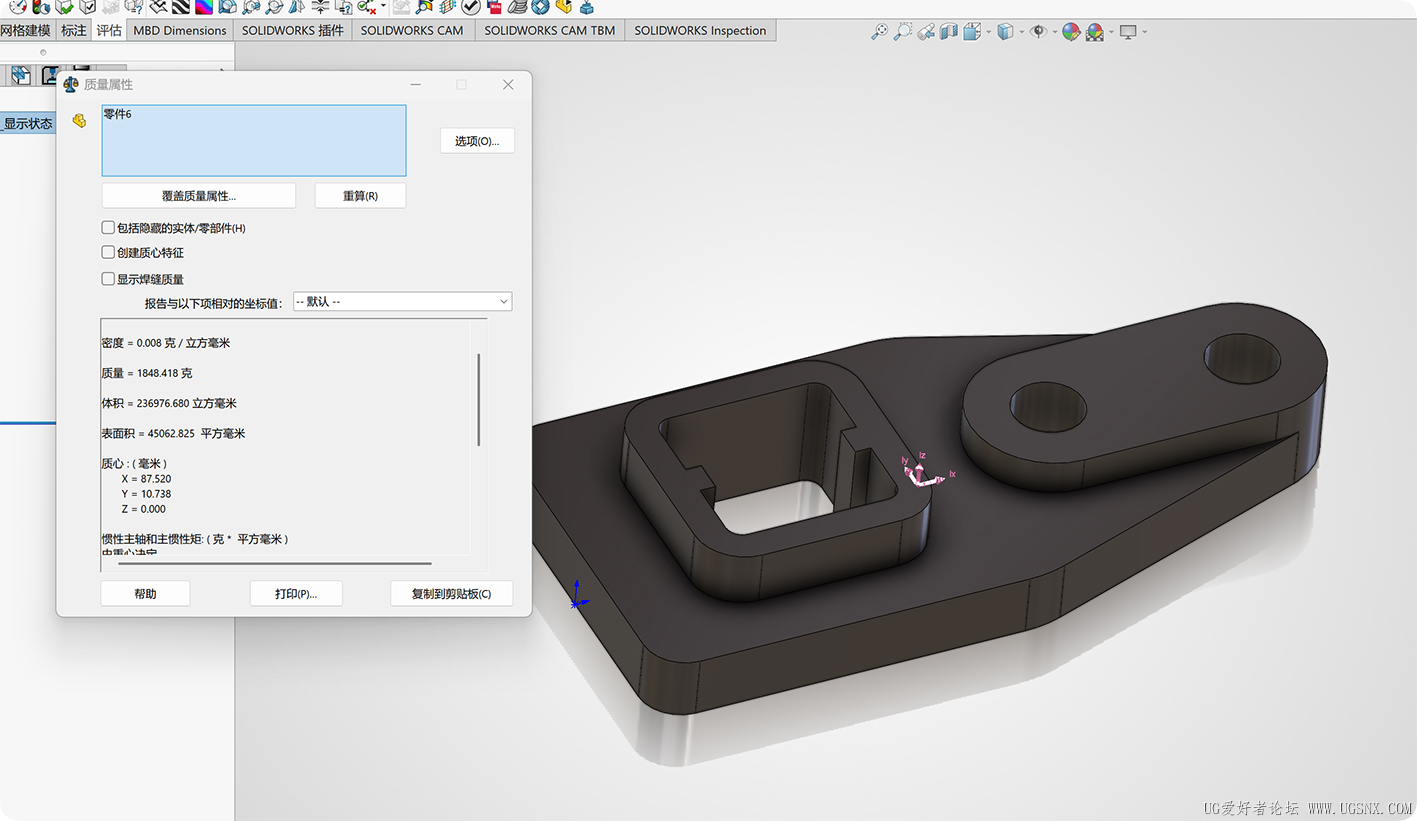
Task: Open the MBD Dimensions tab
Action: point(180,31)
